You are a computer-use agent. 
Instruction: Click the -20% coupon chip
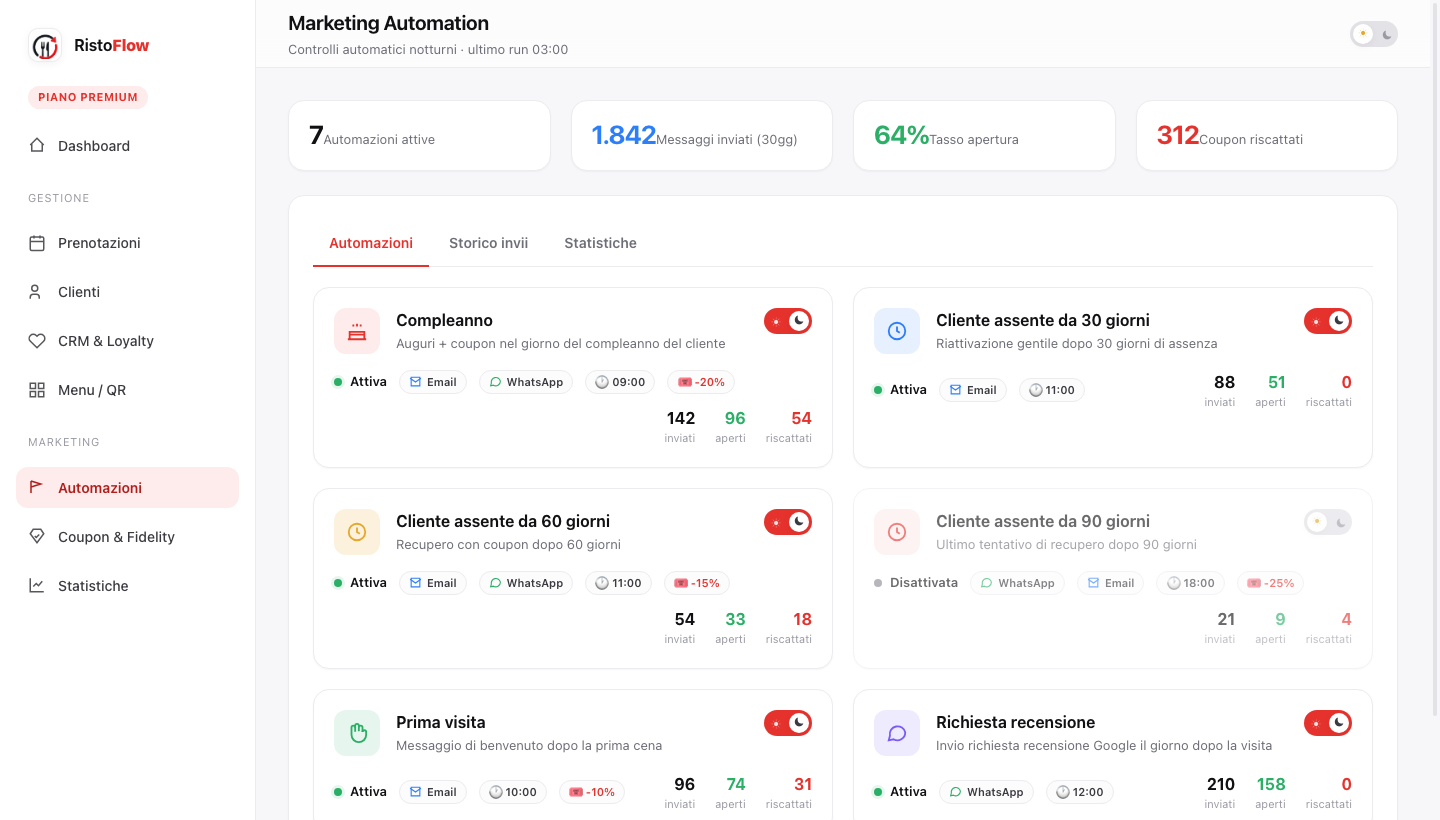701,382
